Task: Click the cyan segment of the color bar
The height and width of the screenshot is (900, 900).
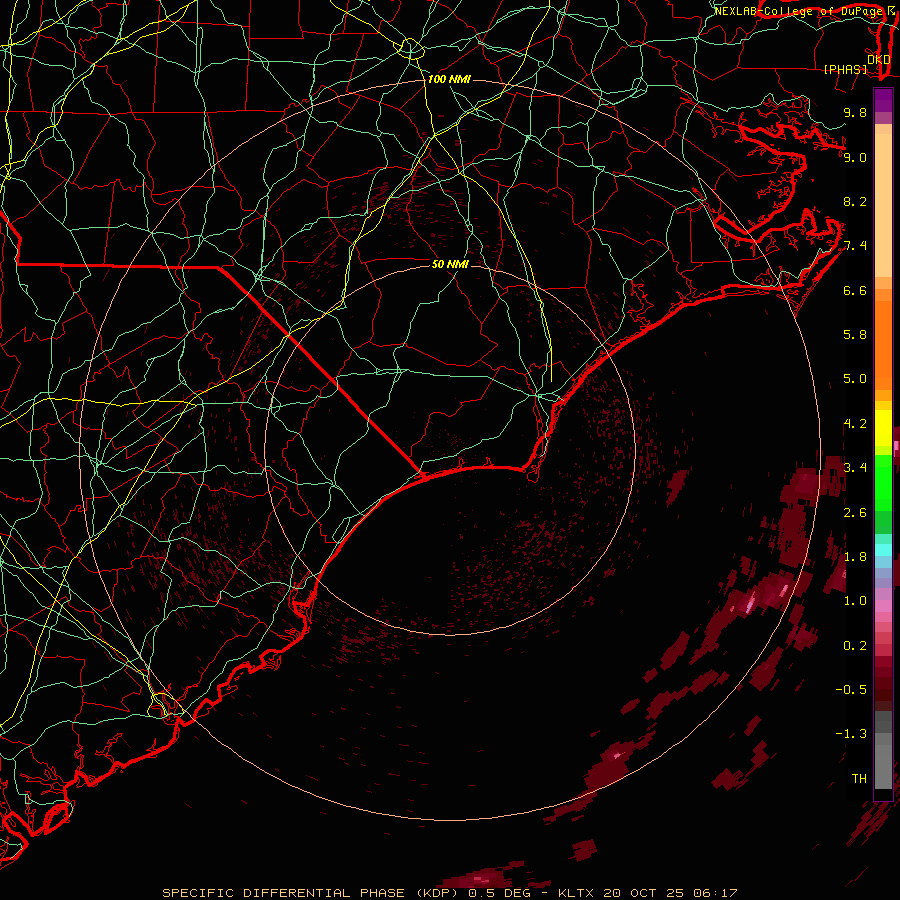Action: pos(883,550)
